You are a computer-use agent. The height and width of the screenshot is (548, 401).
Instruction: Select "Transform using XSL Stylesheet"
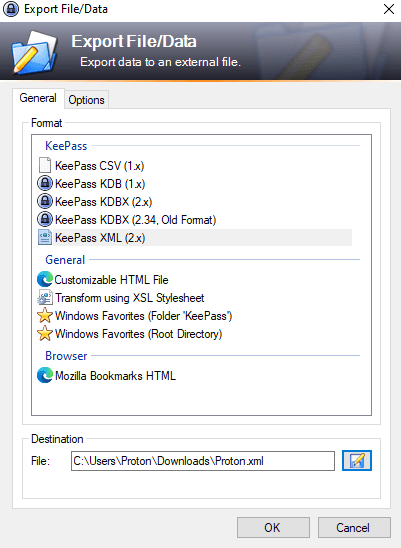click(130, 298)
